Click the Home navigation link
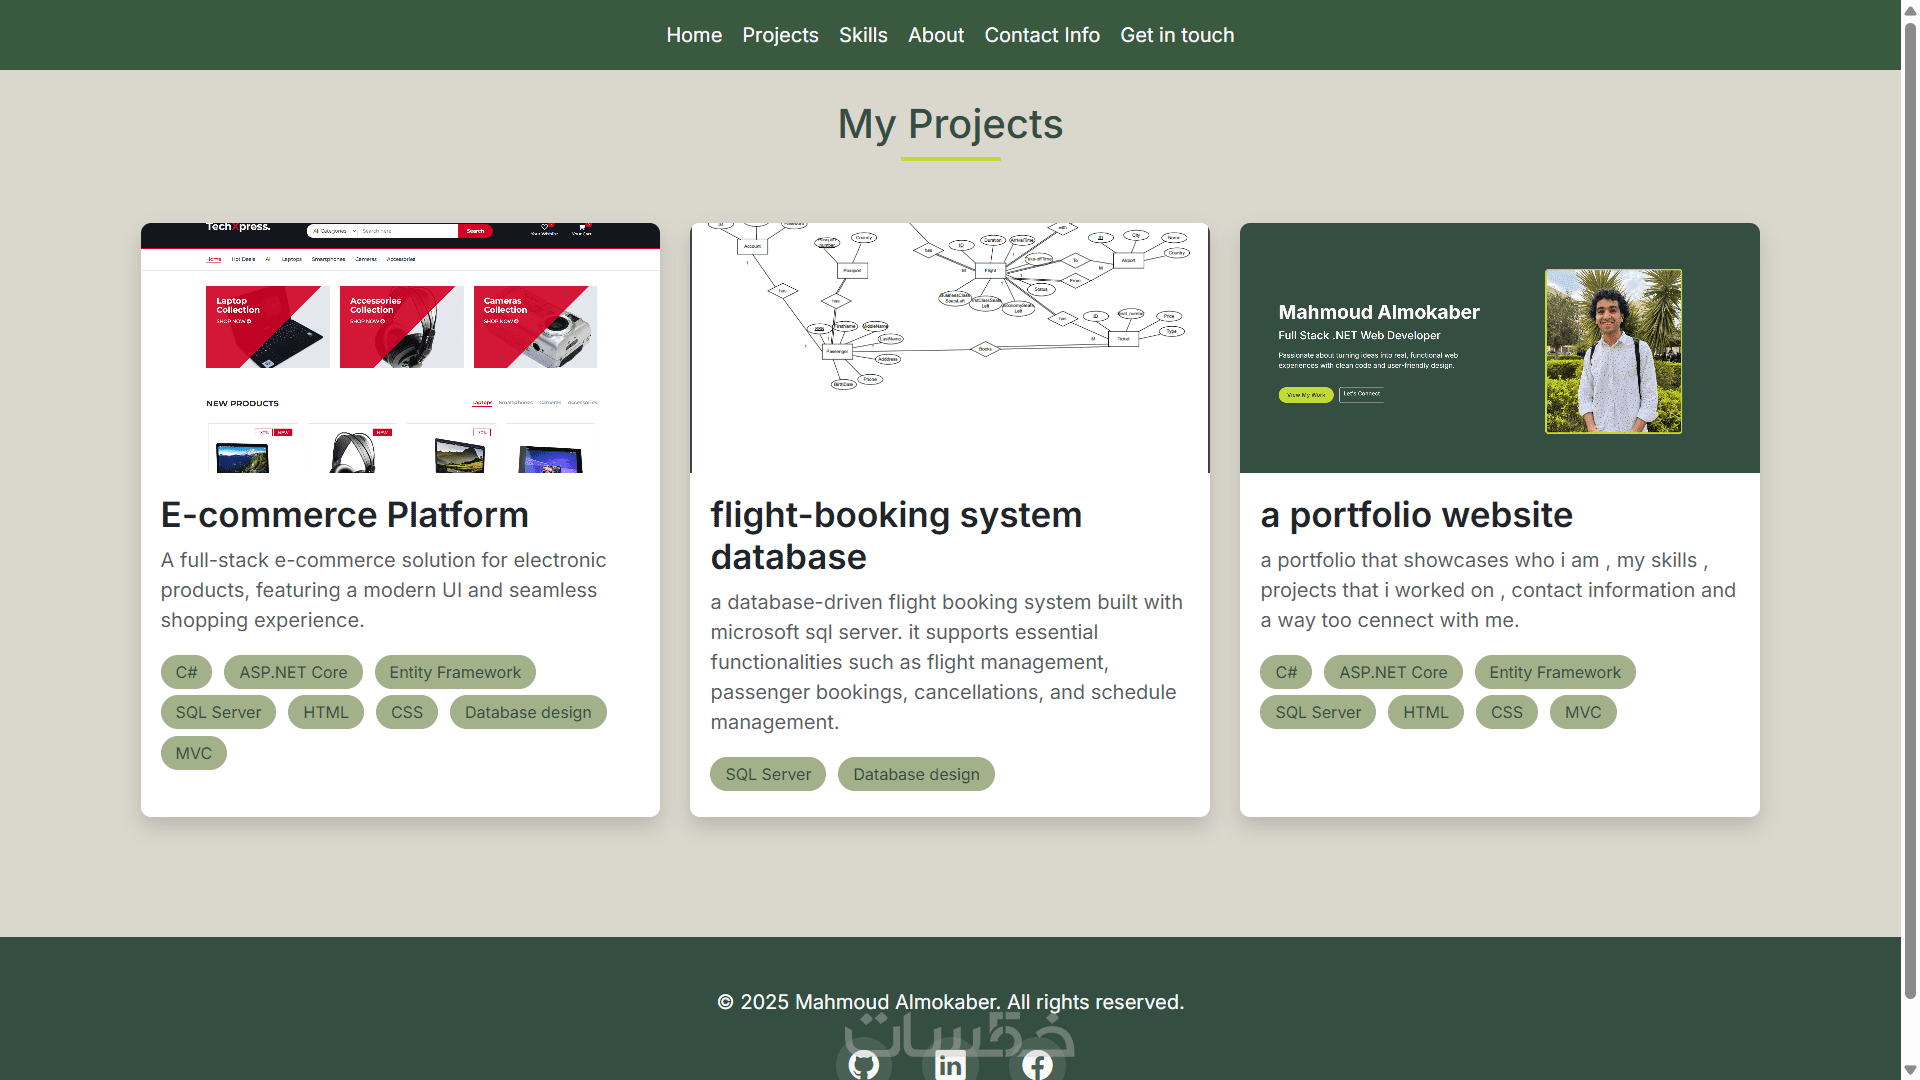This screenshot has height=1080, width=1920. [694, 35]
